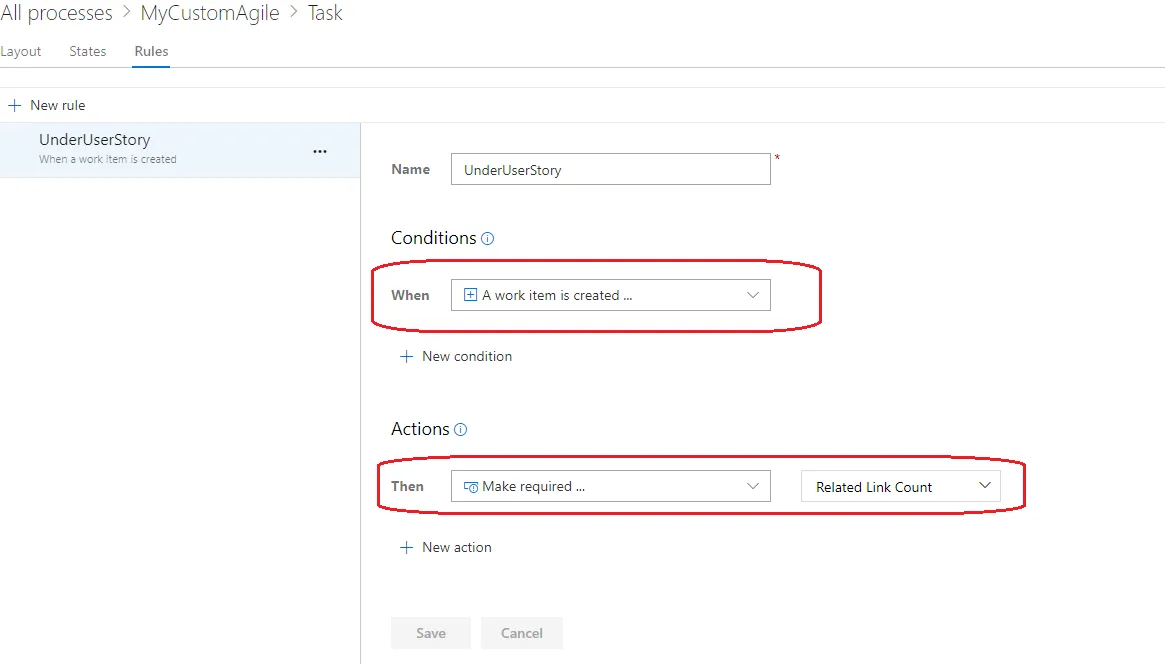This screenshot has width=1165, height=664.
Task: Expand the When condition dropdown
Action: (x=753, y=295)
